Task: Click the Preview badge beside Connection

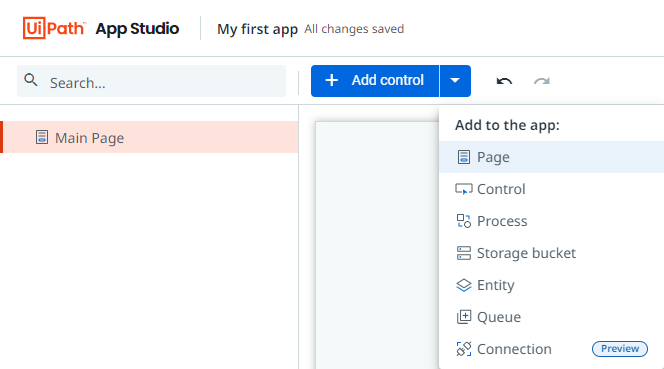Action: tap(620, 349)
